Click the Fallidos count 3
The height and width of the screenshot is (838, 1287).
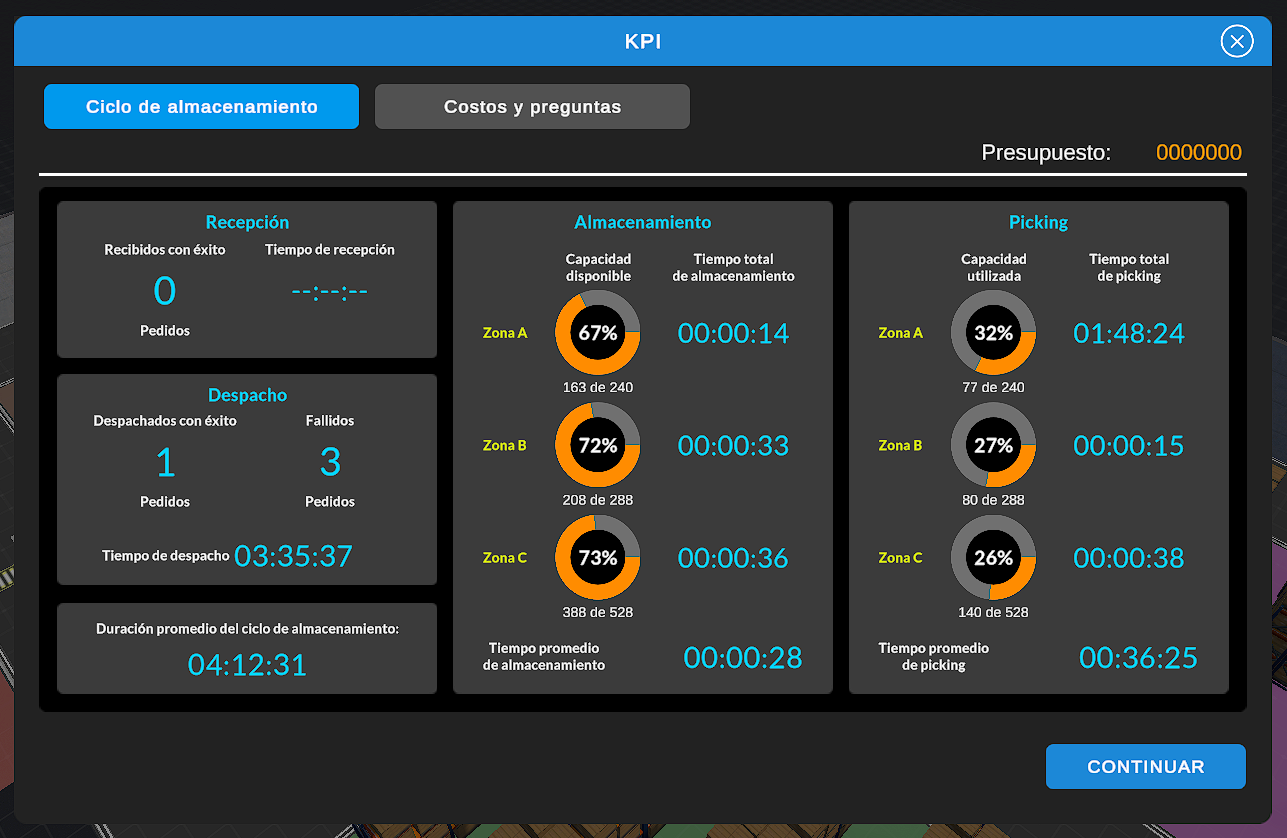(330, 462)
